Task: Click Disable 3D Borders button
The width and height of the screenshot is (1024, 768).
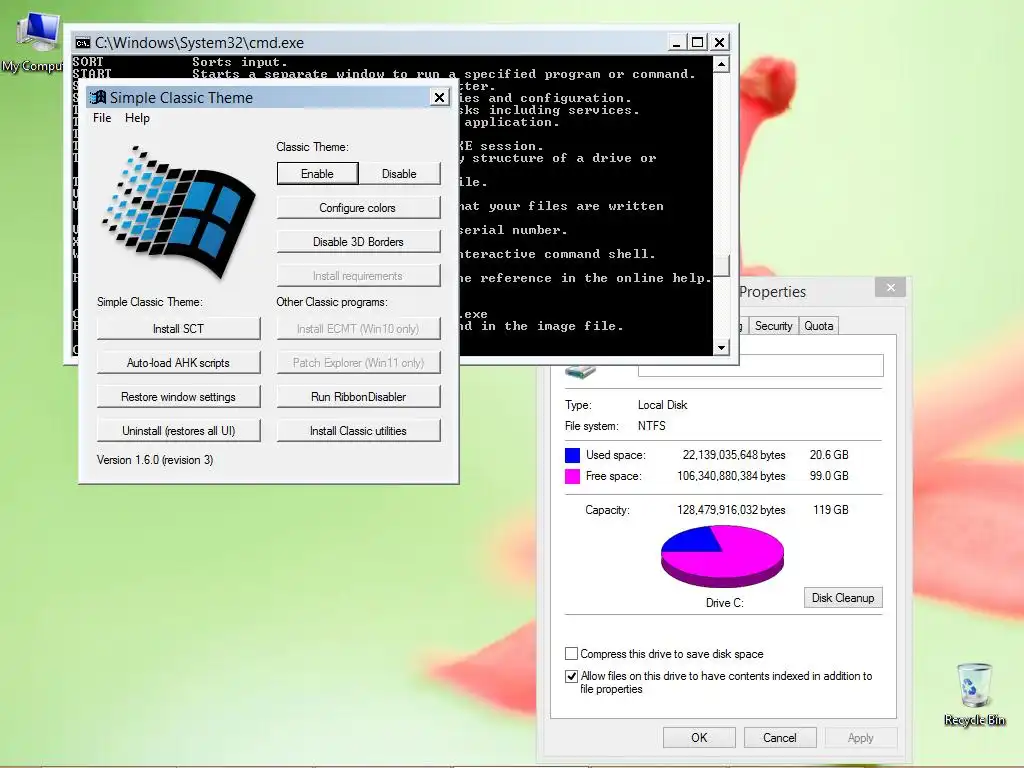Action: (x=358, y=242)
